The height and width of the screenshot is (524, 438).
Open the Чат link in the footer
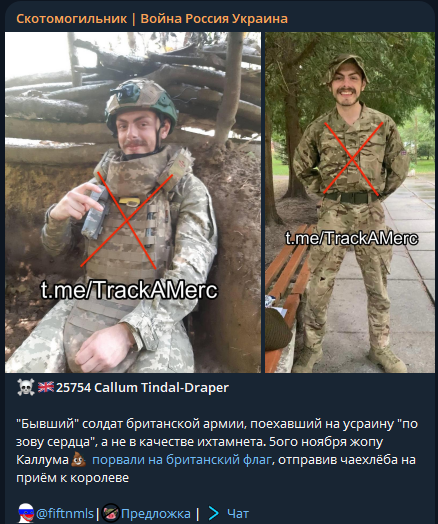[238, 514]
